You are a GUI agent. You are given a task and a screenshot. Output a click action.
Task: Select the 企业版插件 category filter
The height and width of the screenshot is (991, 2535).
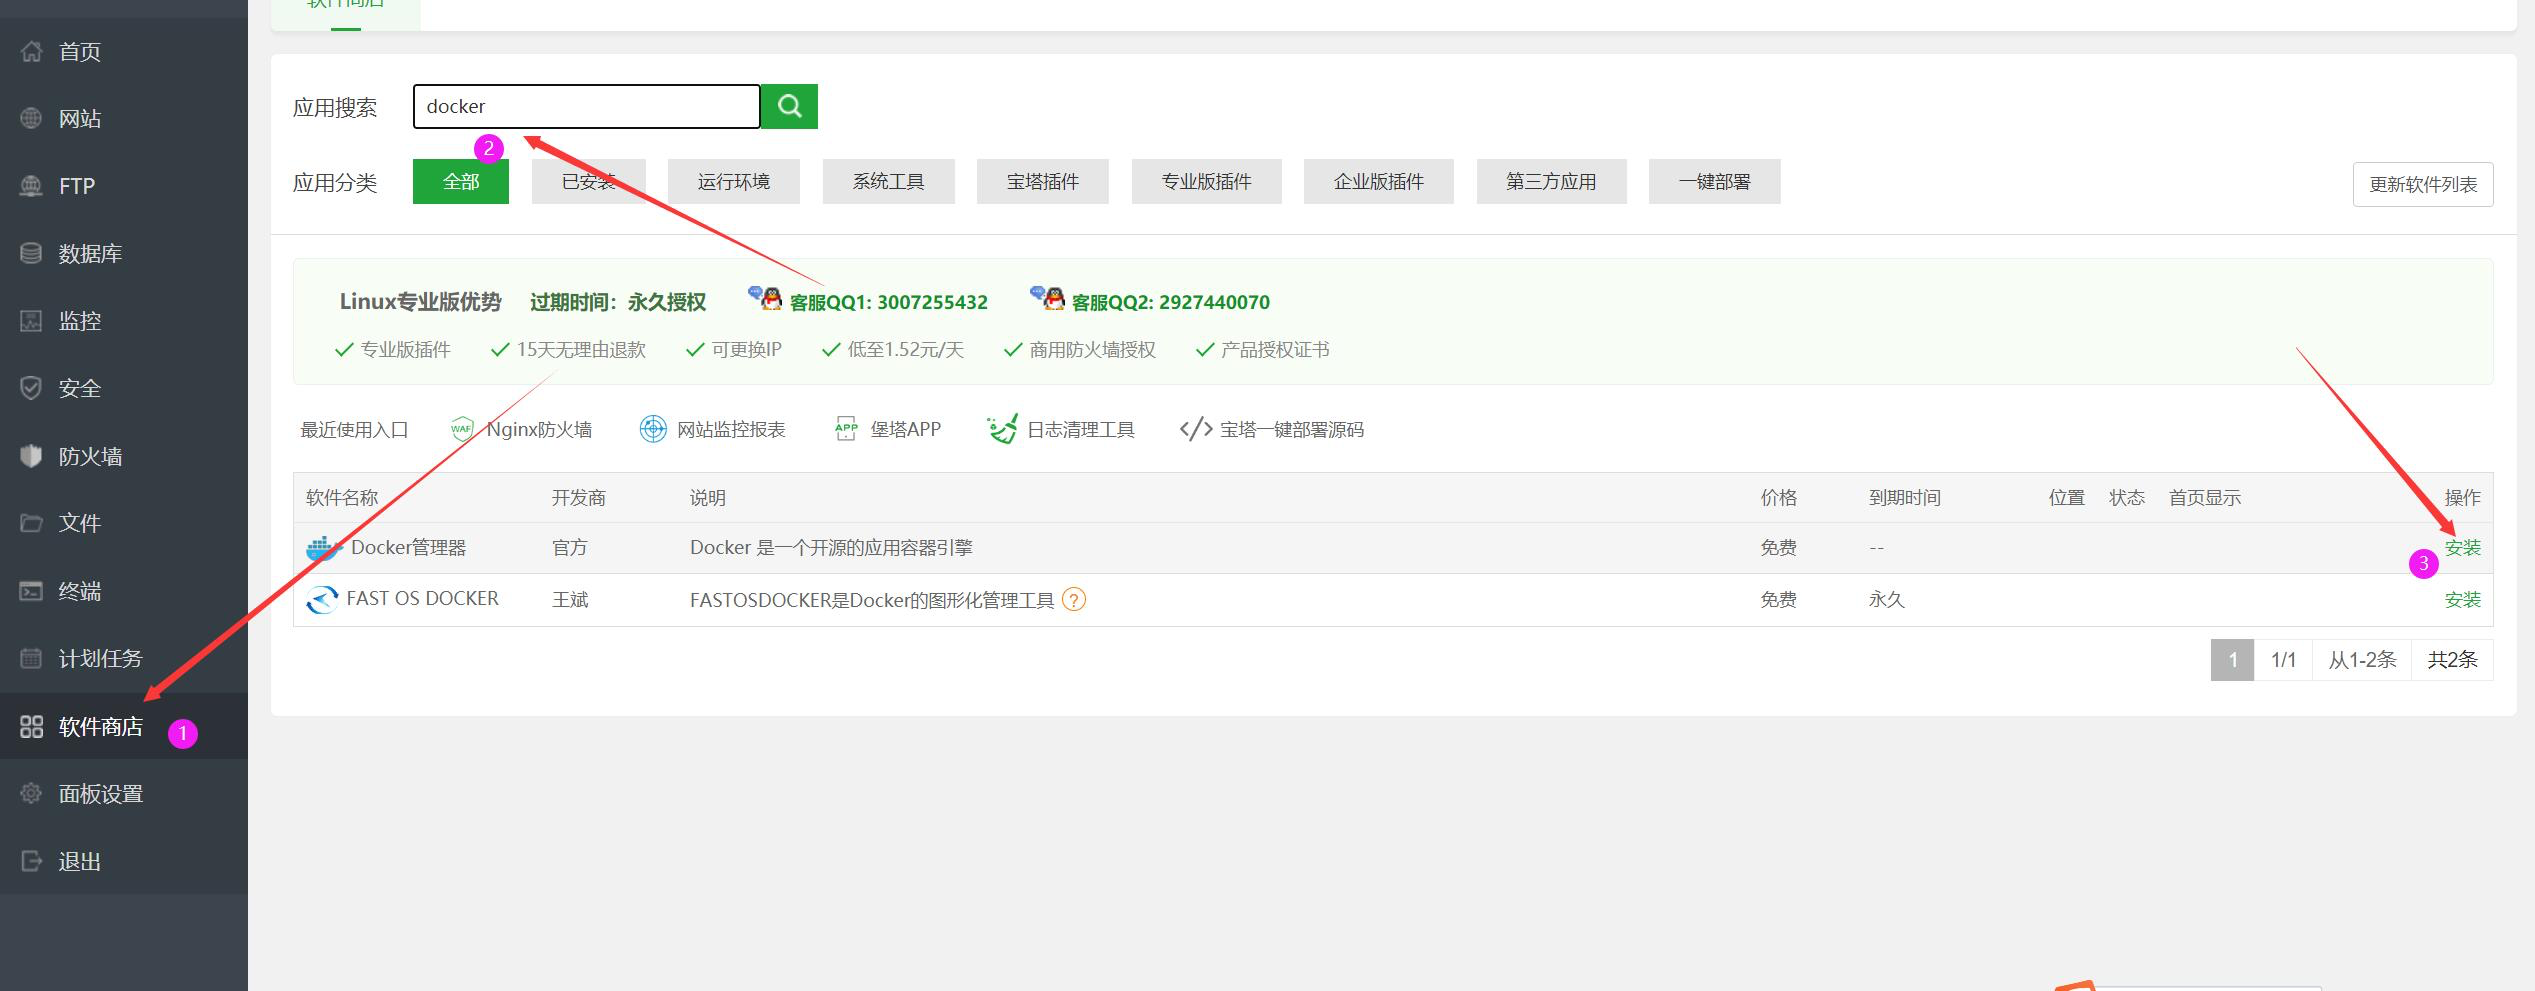(1379, 181)
